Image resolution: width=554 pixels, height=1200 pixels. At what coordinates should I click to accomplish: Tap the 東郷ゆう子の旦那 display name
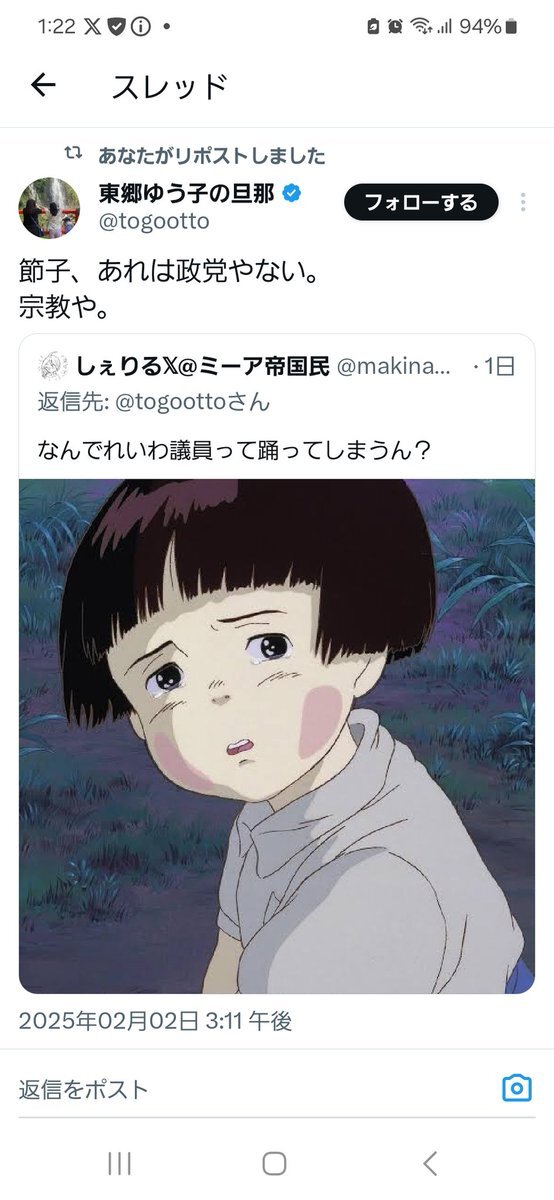(x=186, y=193)
